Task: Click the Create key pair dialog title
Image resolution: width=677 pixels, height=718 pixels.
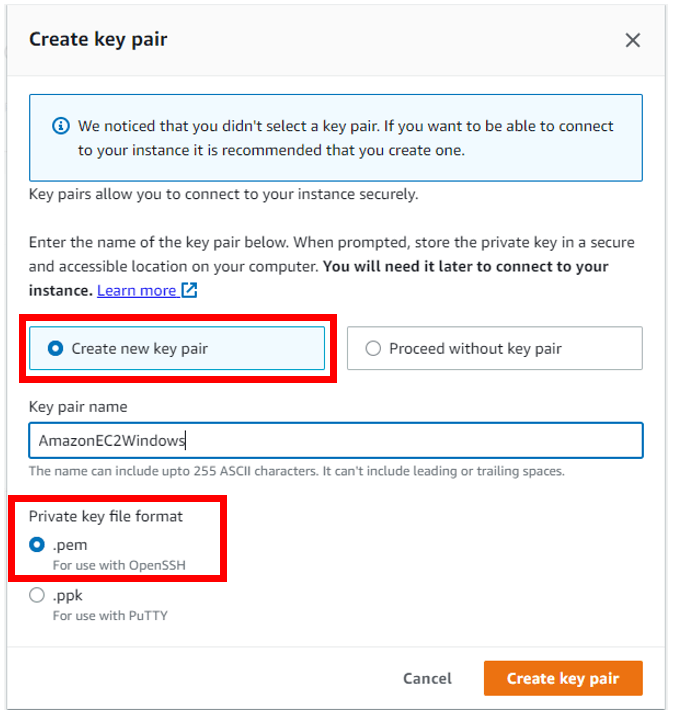Action: tap(98, 40)
